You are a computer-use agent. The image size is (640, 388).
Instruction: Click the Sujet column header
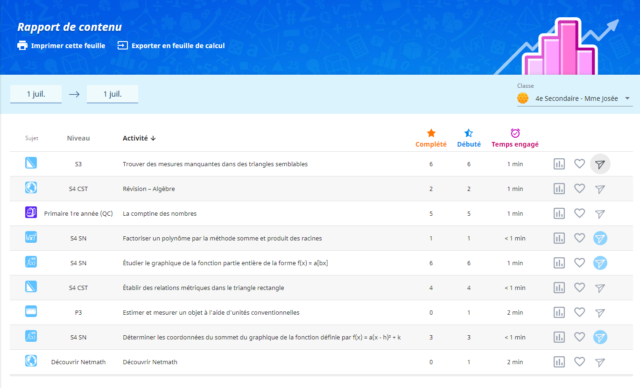click(31, 138)
